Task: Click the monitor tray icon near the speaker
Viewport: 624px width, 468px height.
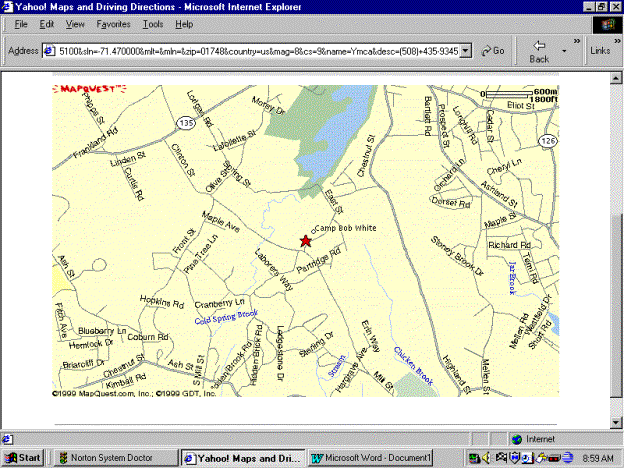Action: point(474,458)
